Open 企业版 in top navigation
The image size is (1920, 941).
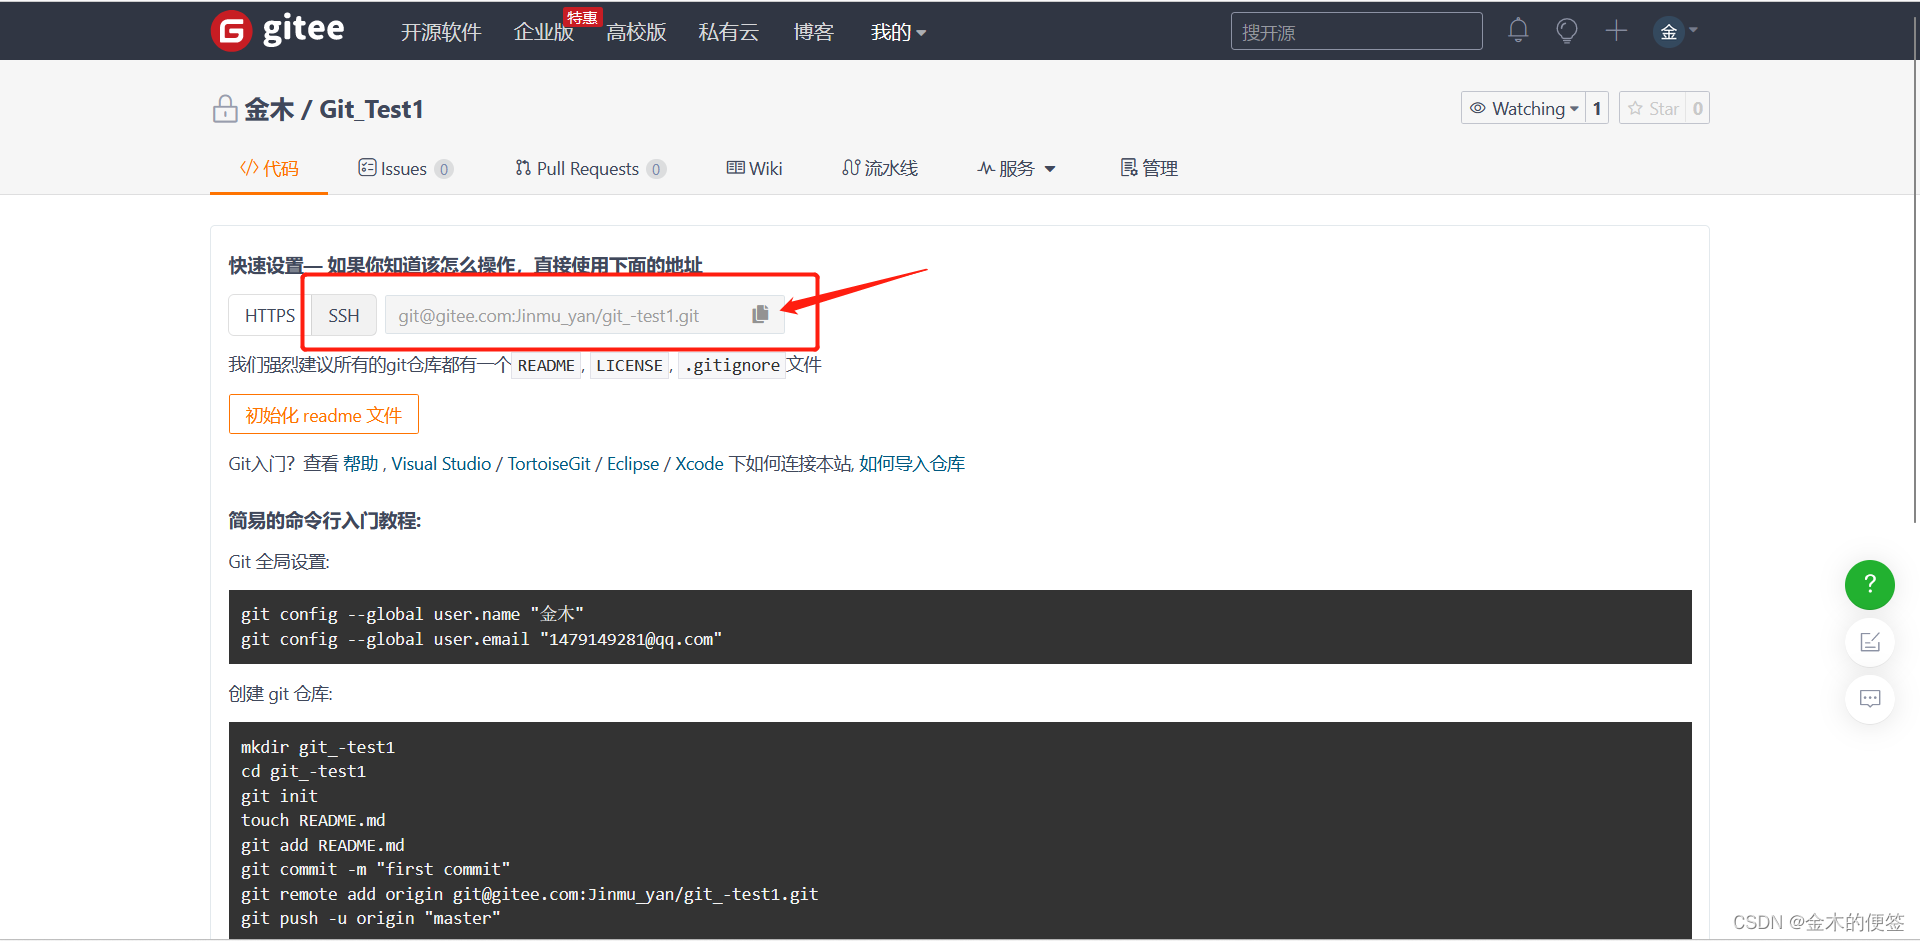point(544,32)
